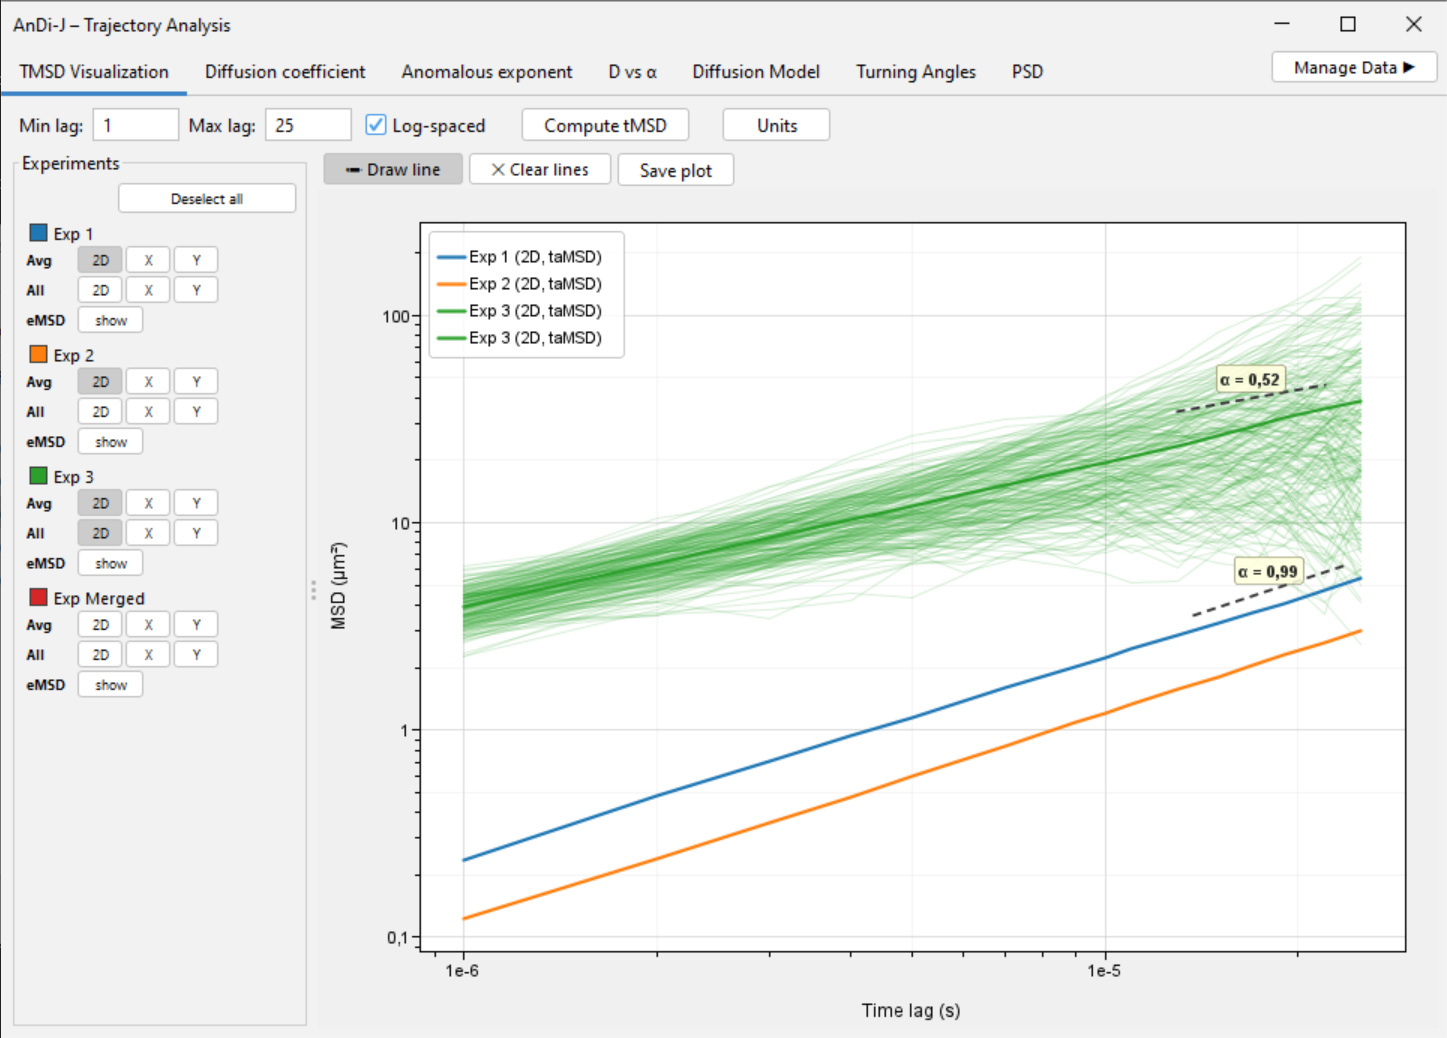Maximize the AnDi-J window
The width and height of the screenshot is (1447, 1038).
1348,24
